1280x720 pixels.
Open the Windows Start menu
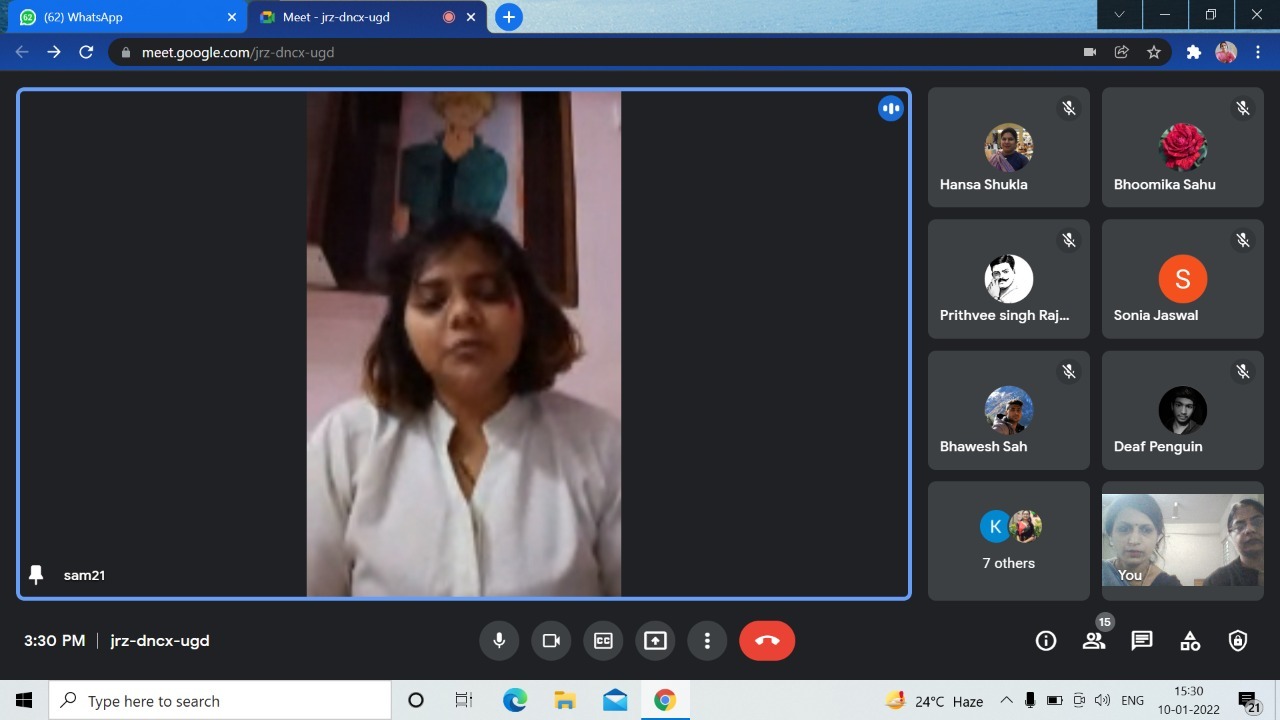(24, 701)
